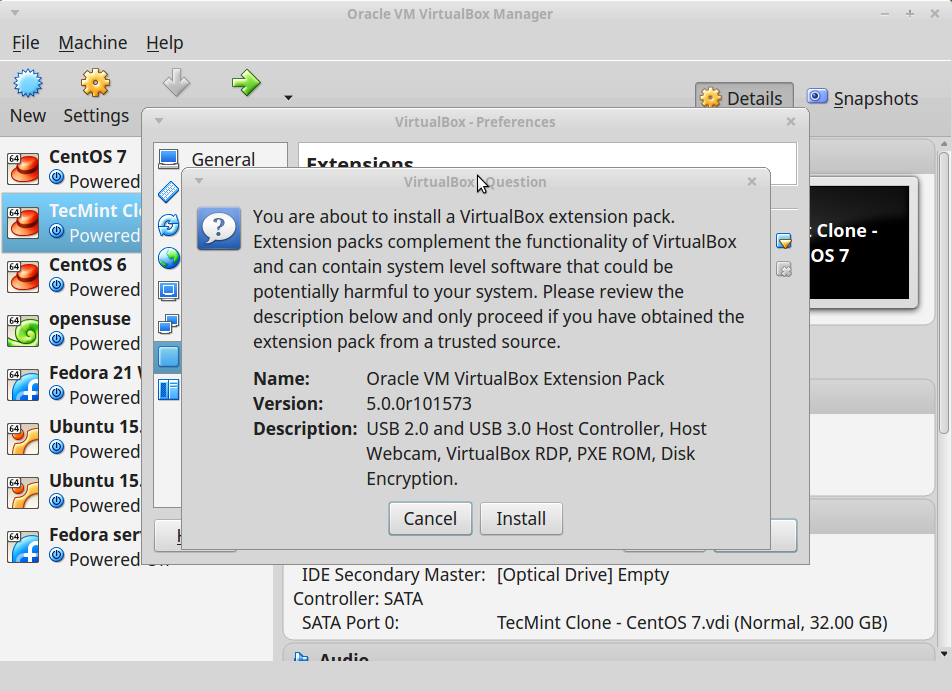Open Update preferences via circular arrows icon
Screen dimensions: 952x691
[x=168, y=225]
